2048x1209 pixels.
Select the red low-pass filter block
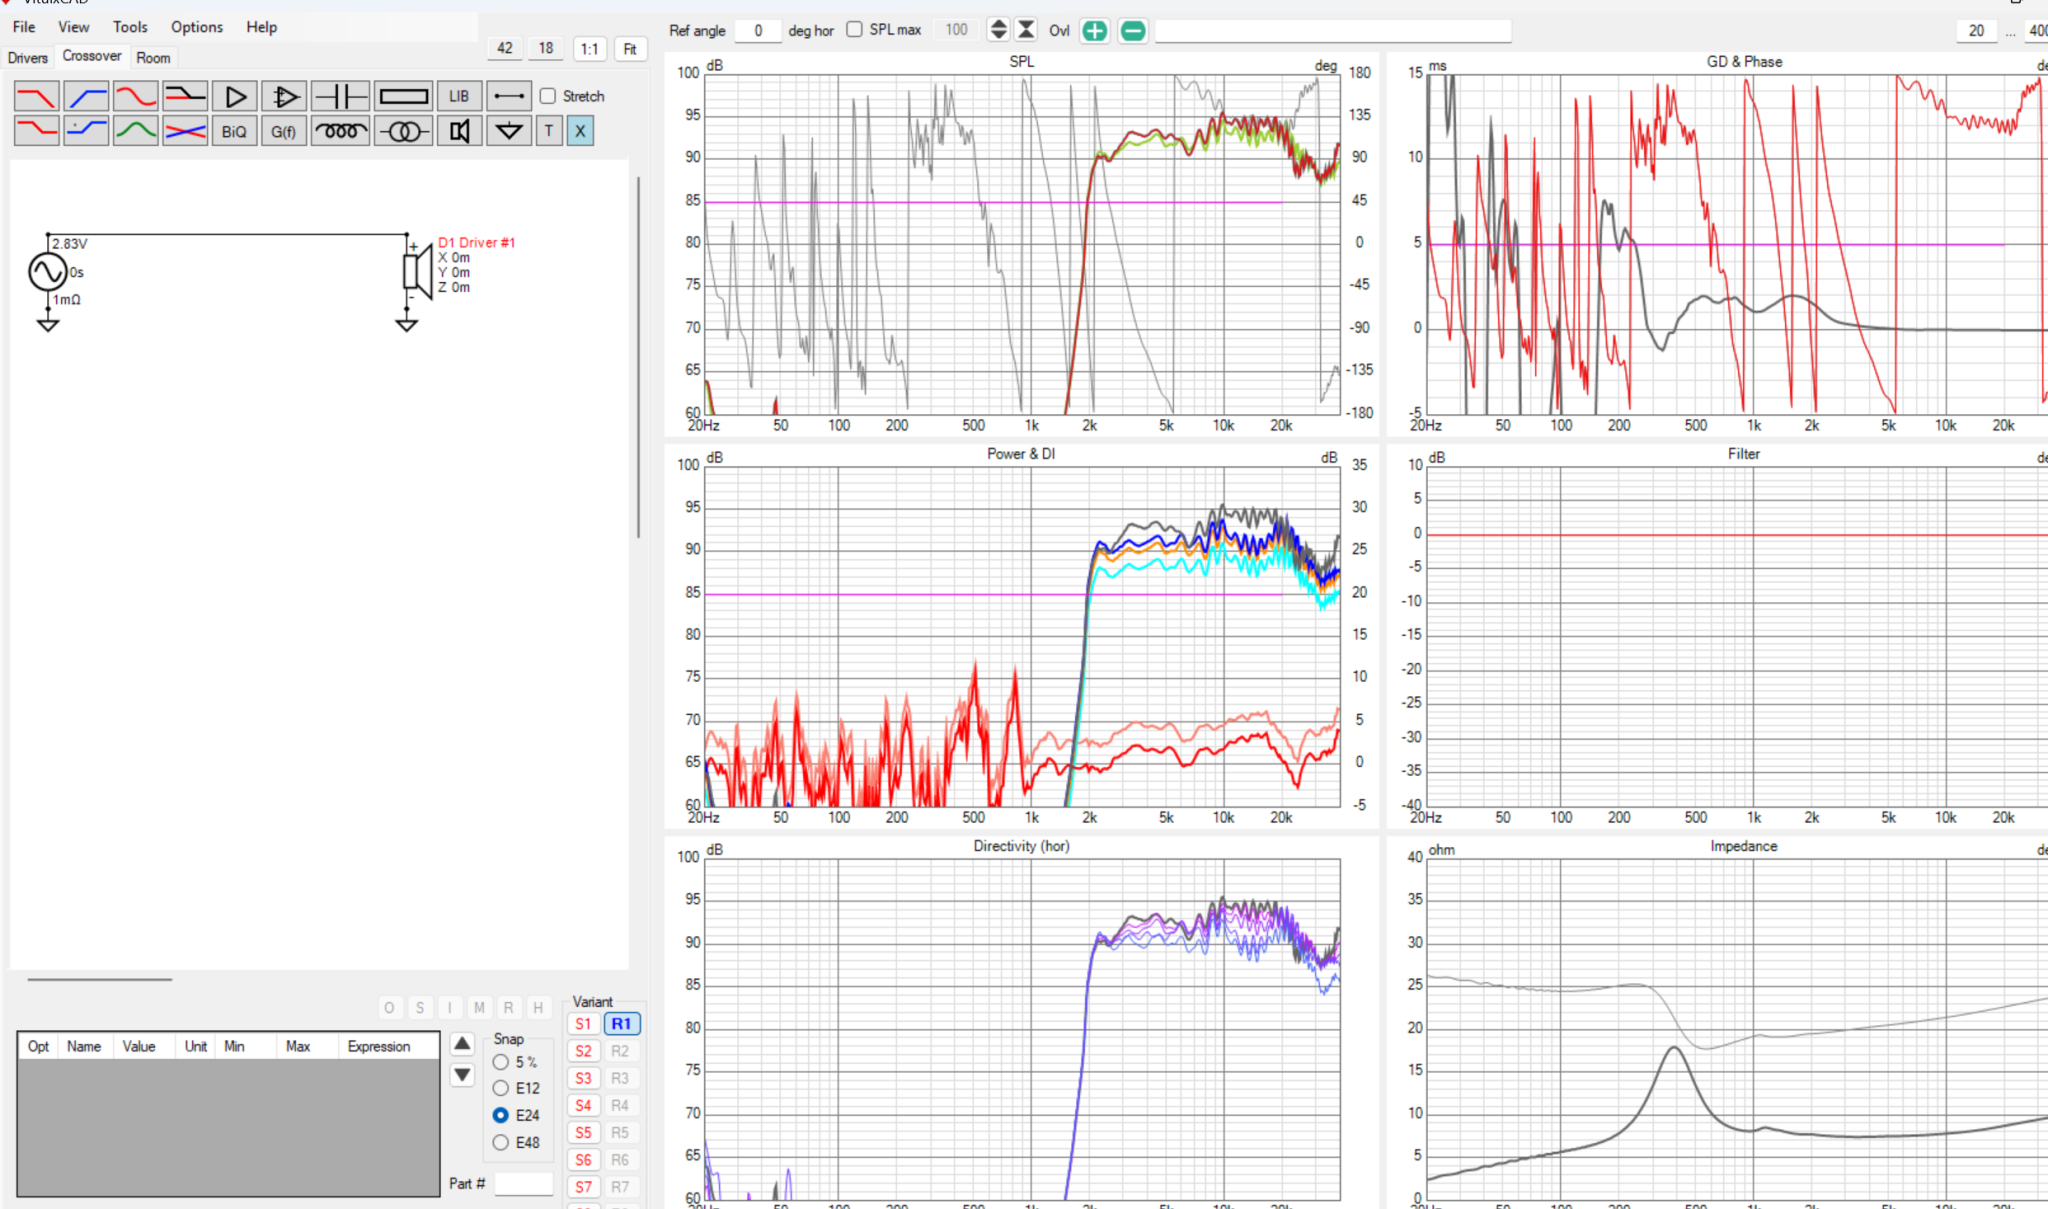37,96
